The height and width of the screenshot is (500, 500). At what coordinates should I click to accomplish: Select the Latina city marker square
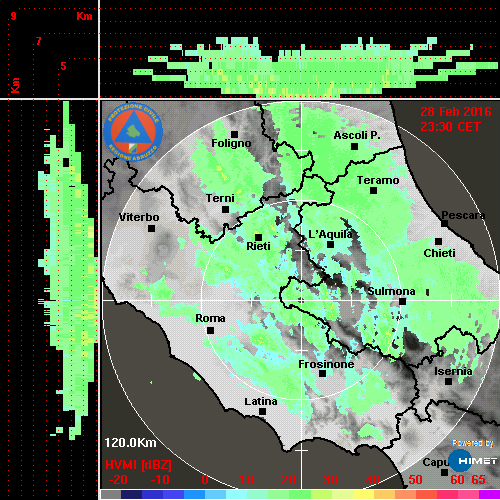click(x=262, y=412)
